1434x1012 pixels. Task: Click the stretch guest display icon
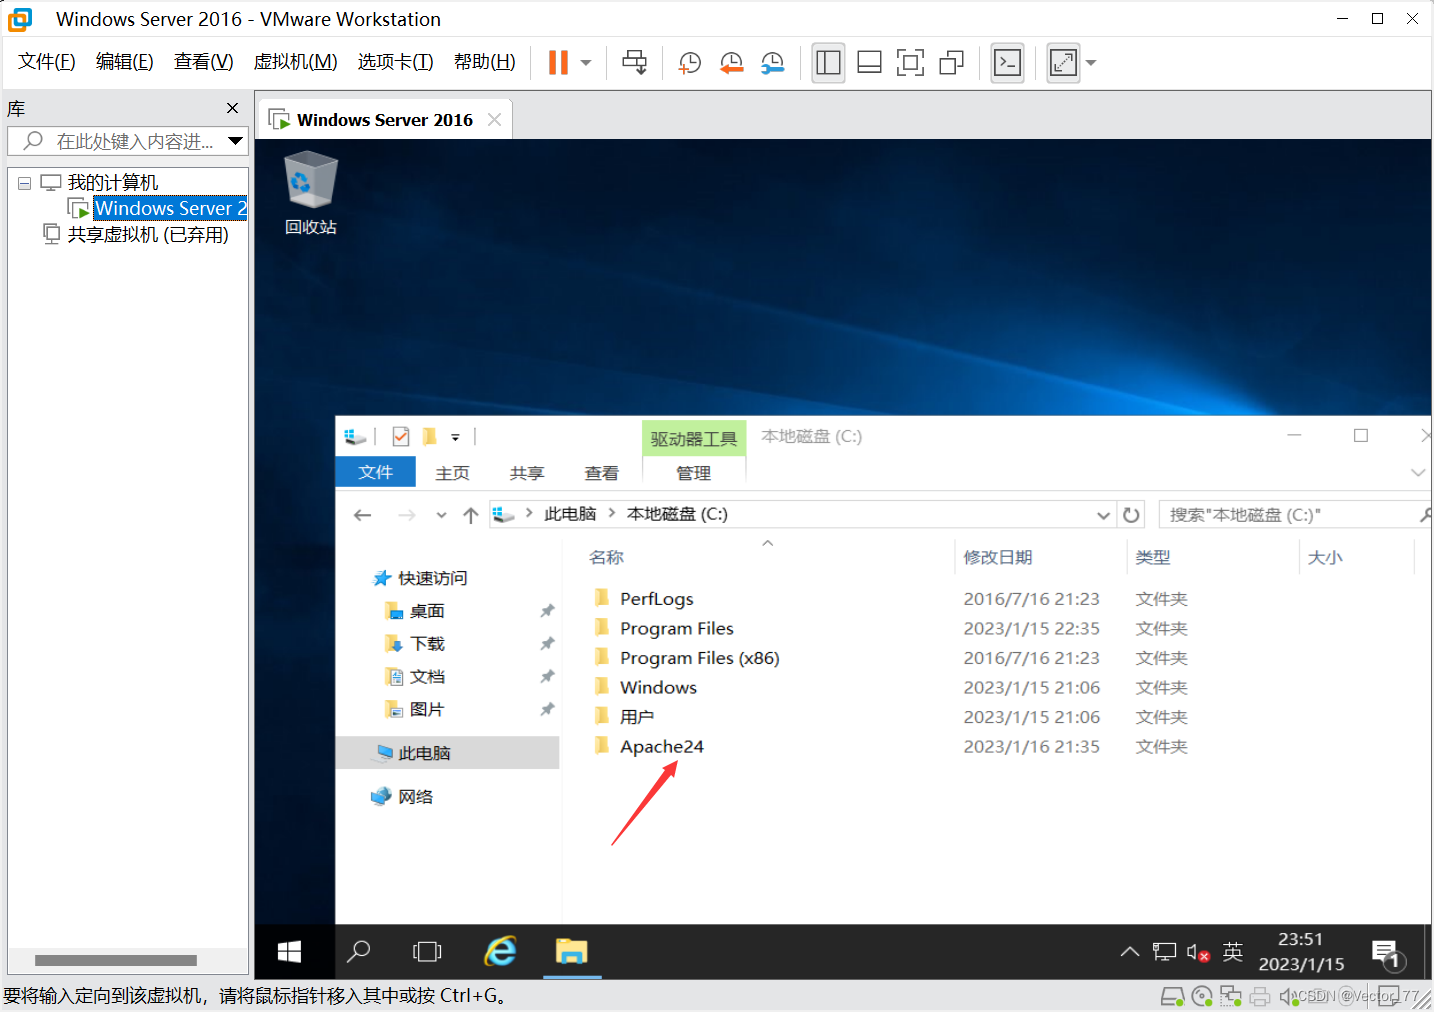click(x=1063, y=63)
